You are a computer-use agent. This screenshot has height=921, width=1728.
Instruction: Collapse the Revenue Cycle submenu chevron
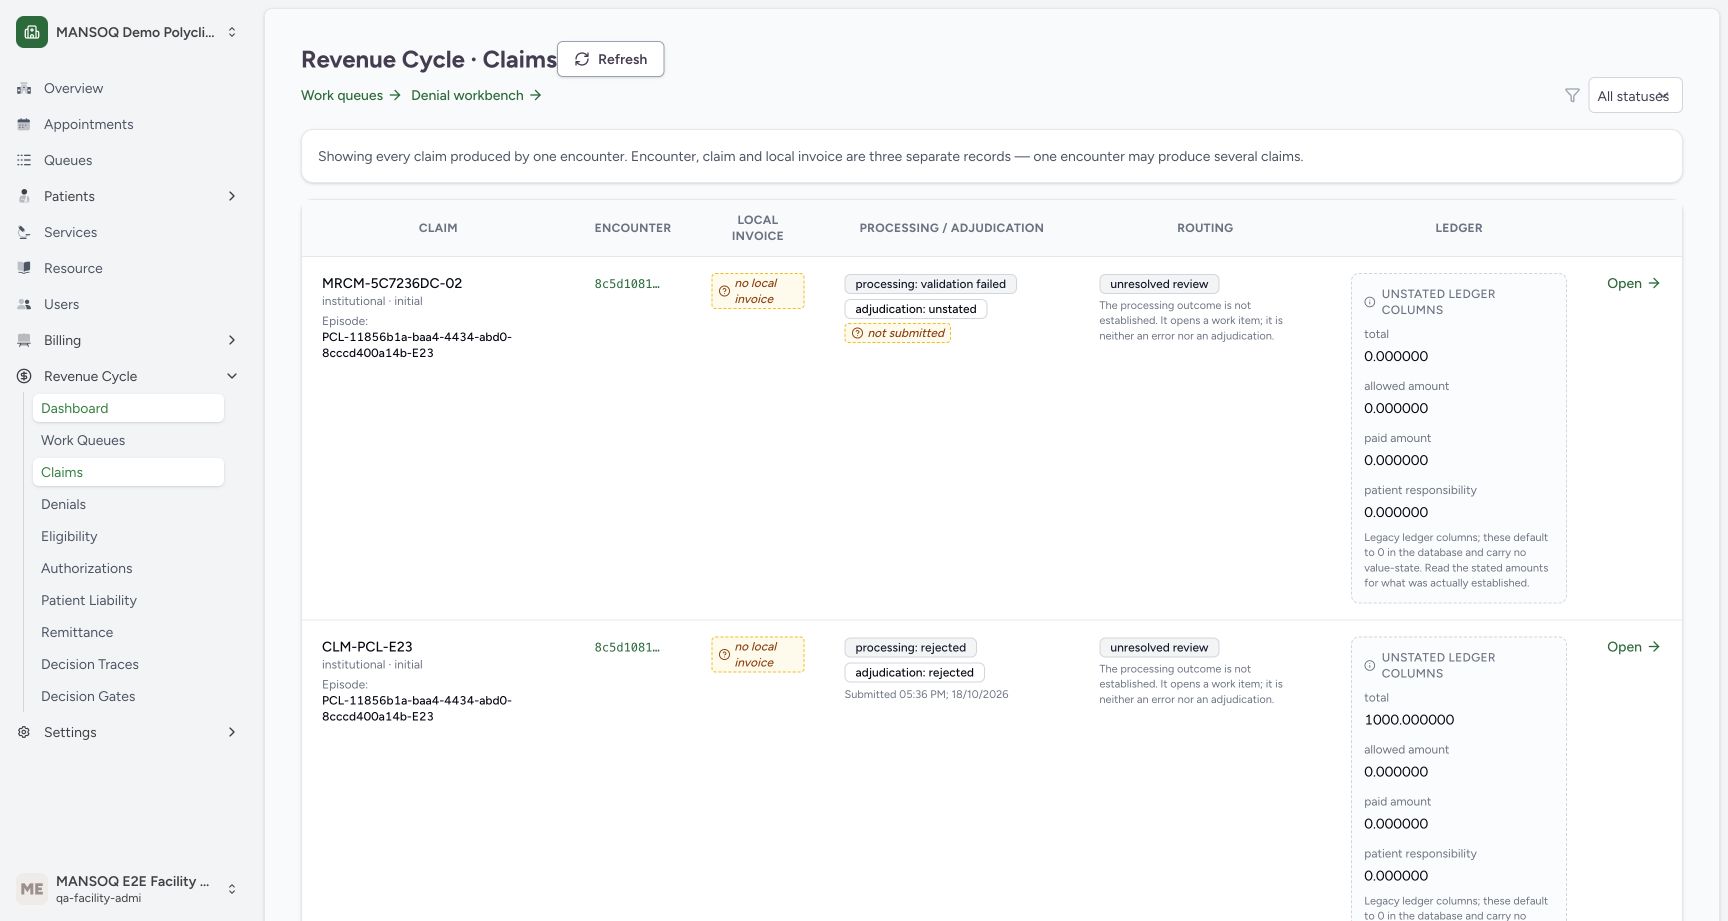point(232,377)
